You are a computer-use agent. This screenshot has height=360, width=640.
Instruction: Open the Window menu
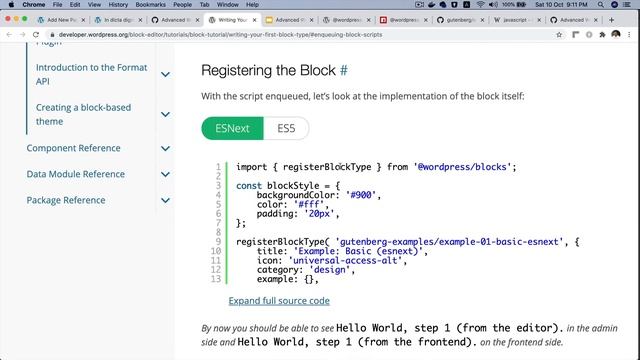228,4
